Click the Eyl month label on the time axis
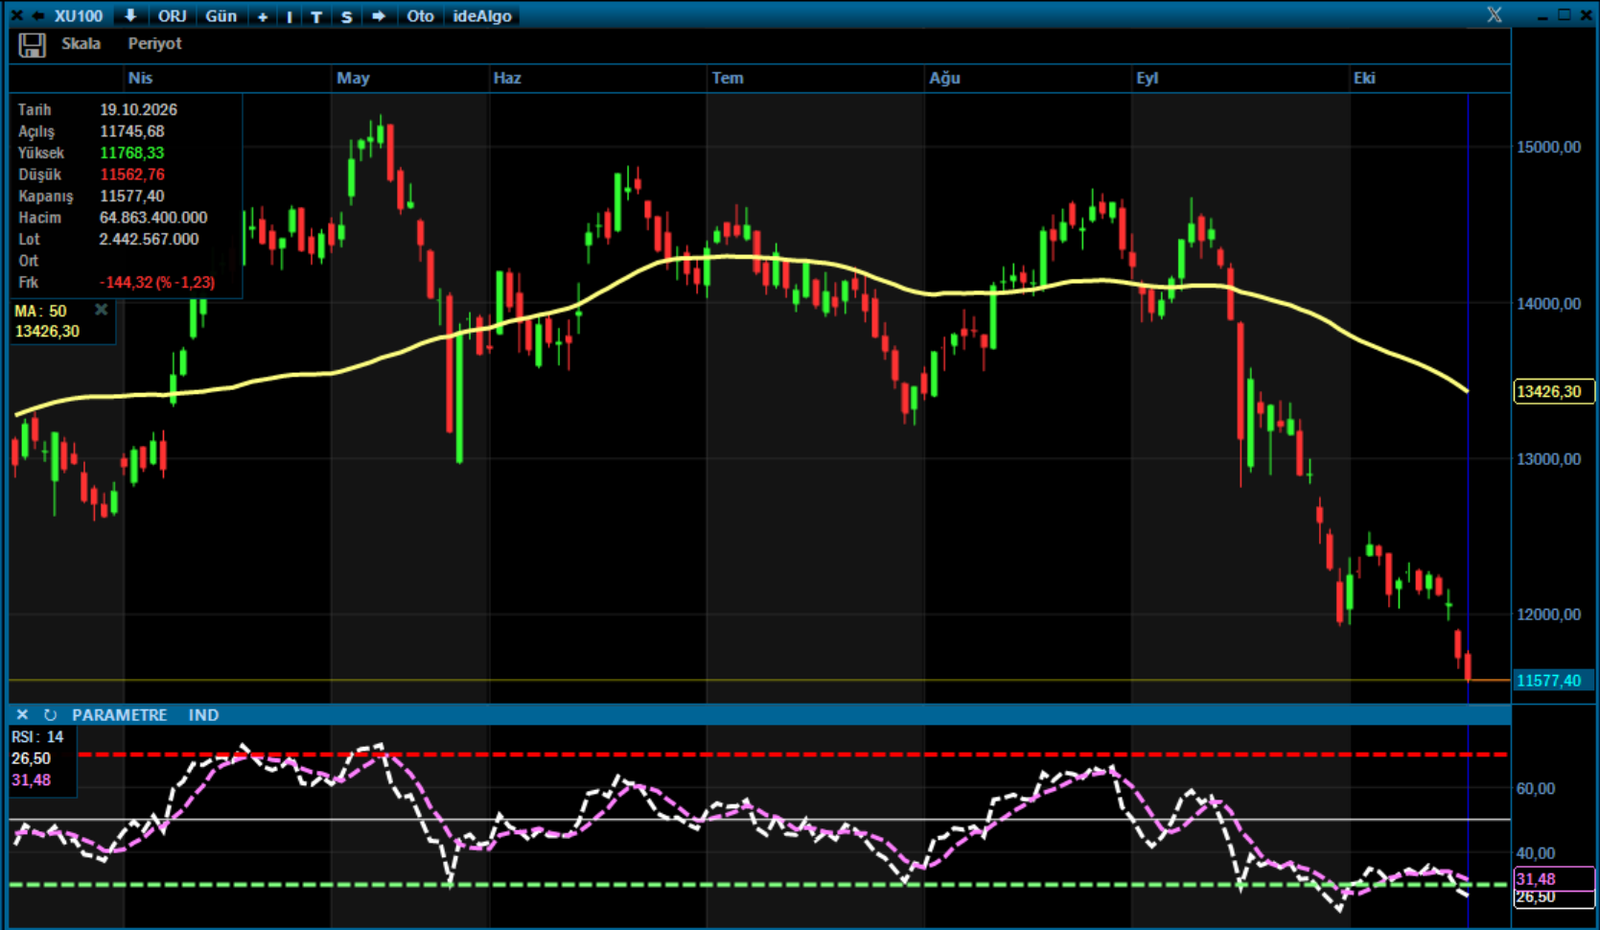 tap(1147, 78)
